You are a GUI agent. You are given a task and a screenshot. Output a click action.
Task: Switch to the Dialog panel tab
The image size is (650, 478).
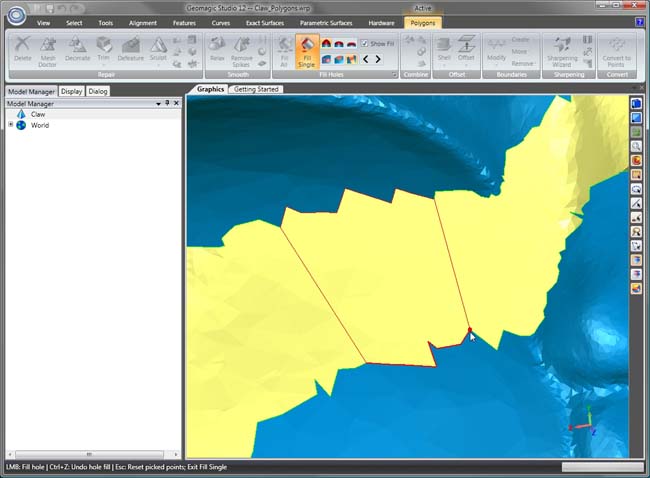click(x=98, y=91)
